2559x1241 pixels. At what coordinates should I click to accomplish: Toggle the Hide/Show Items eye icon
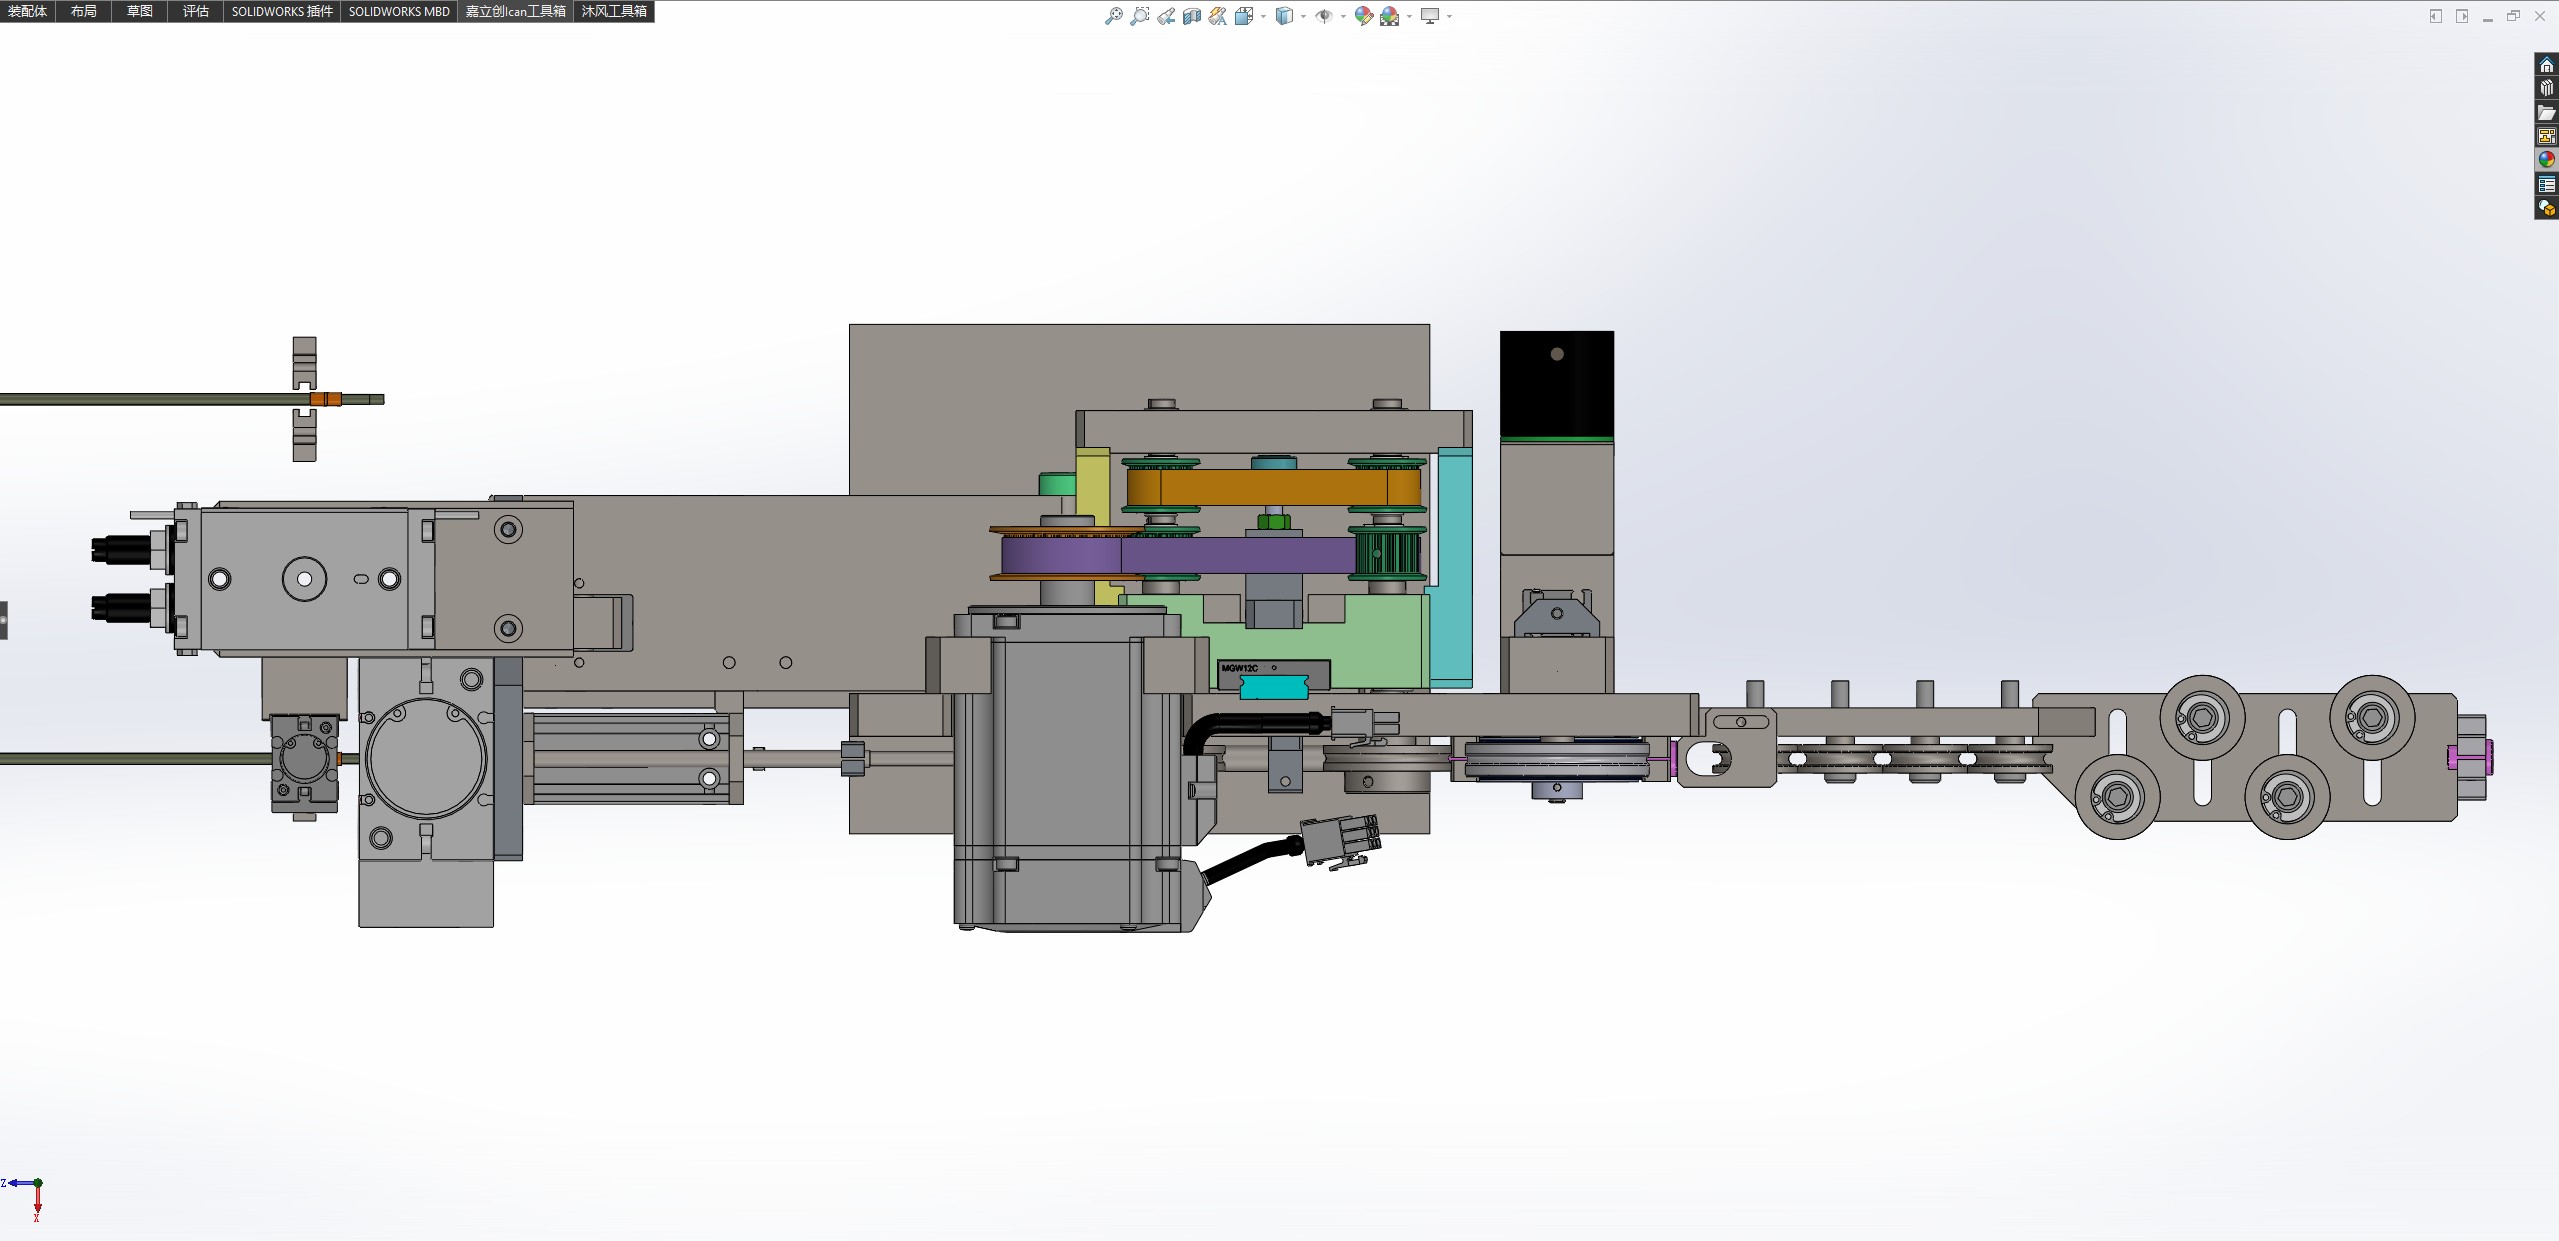[x=1323, y=16]
